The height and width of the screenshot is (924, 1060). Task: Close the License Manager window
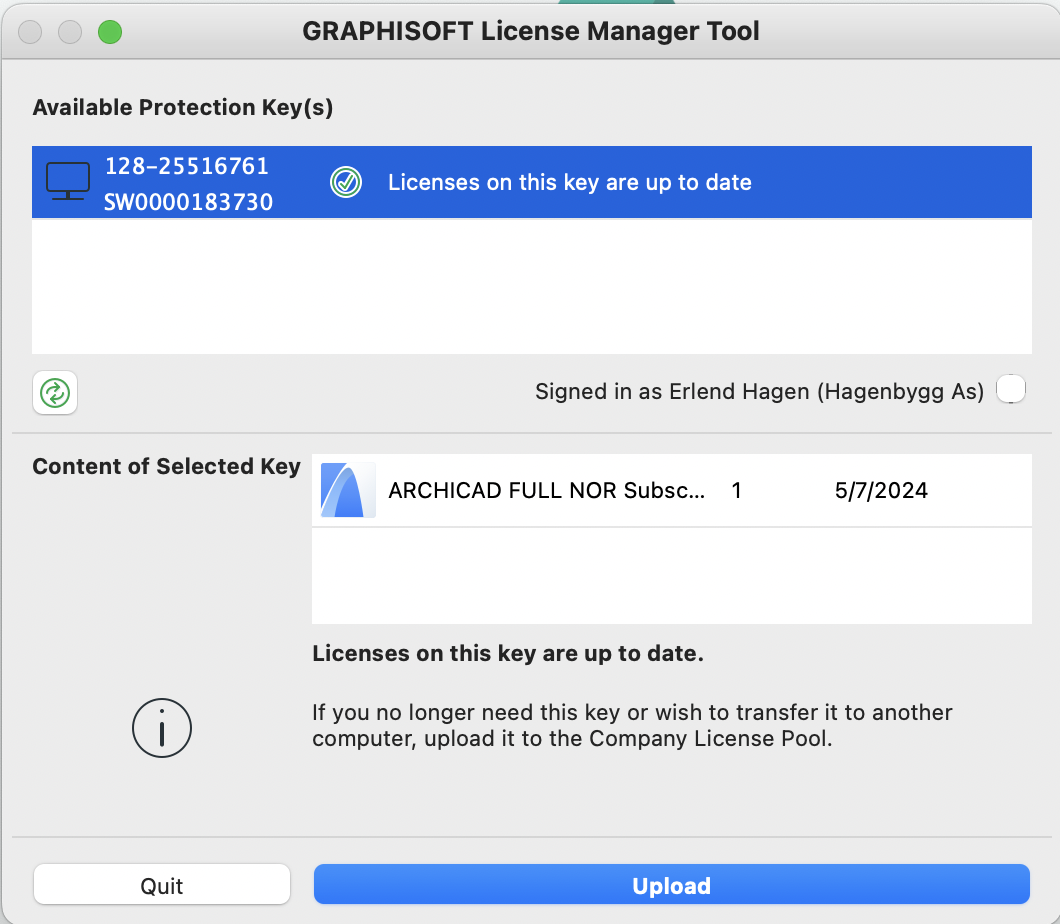[30, 32]
